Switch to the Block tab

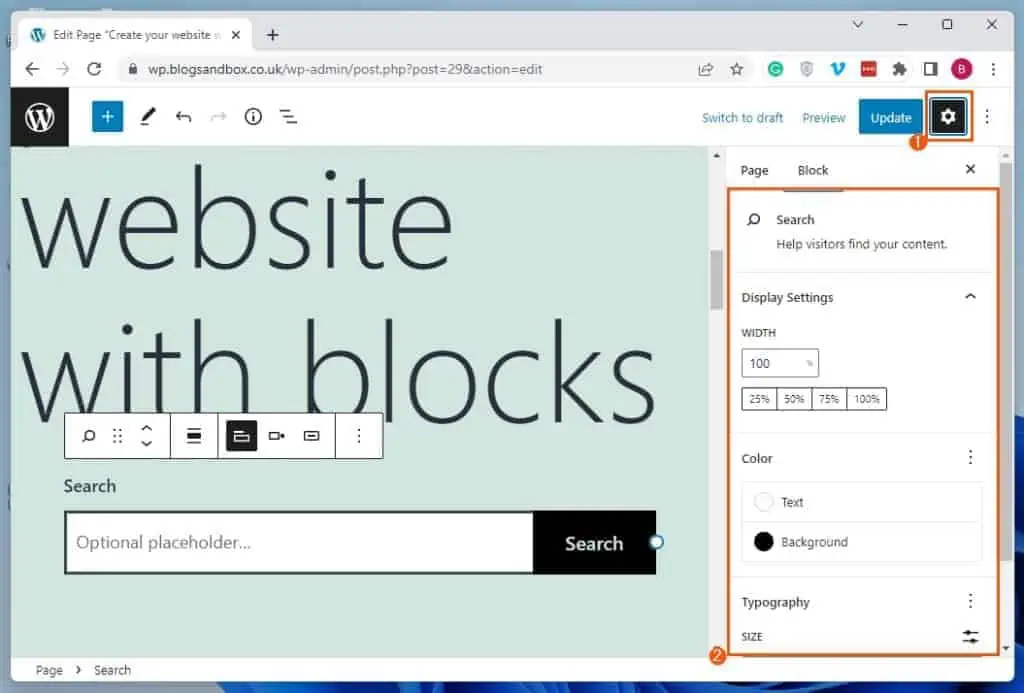click(812, 170)
